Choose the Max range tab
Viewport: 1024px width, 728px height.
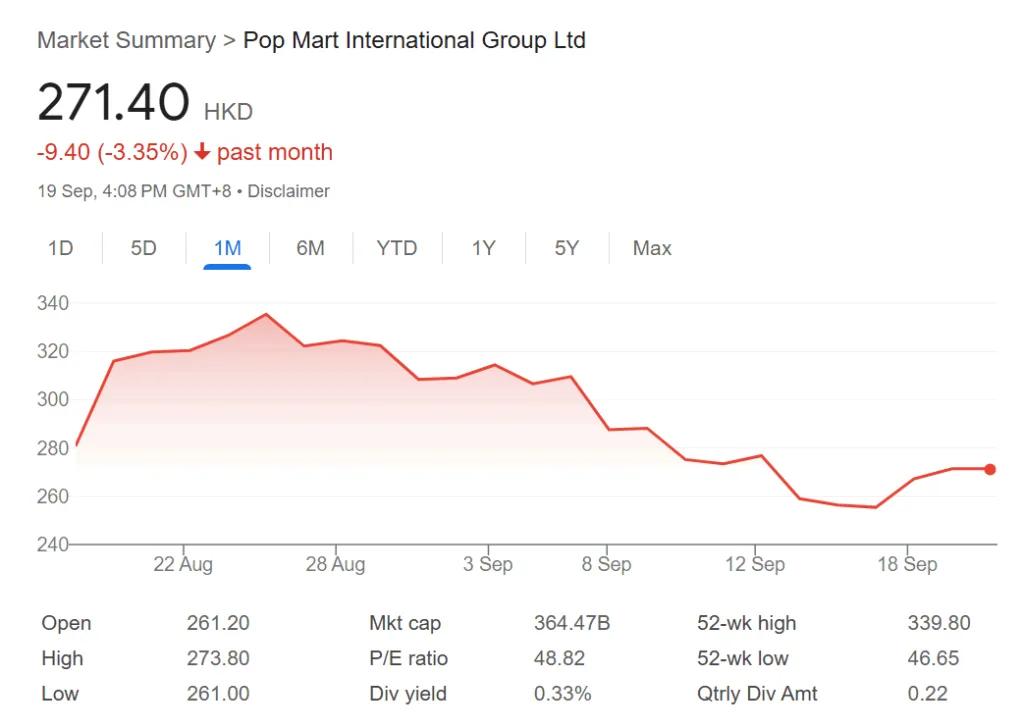point(652,248)
